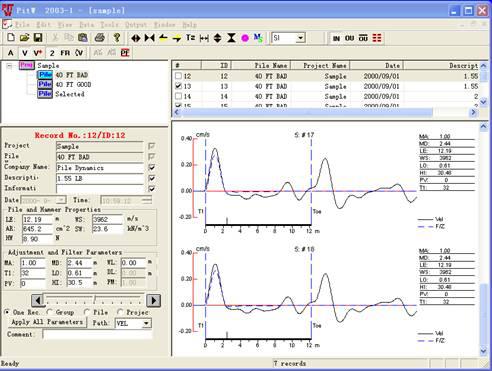Click the horizontal compress arrows icon
Screen dimensions: 492x371
149,38
